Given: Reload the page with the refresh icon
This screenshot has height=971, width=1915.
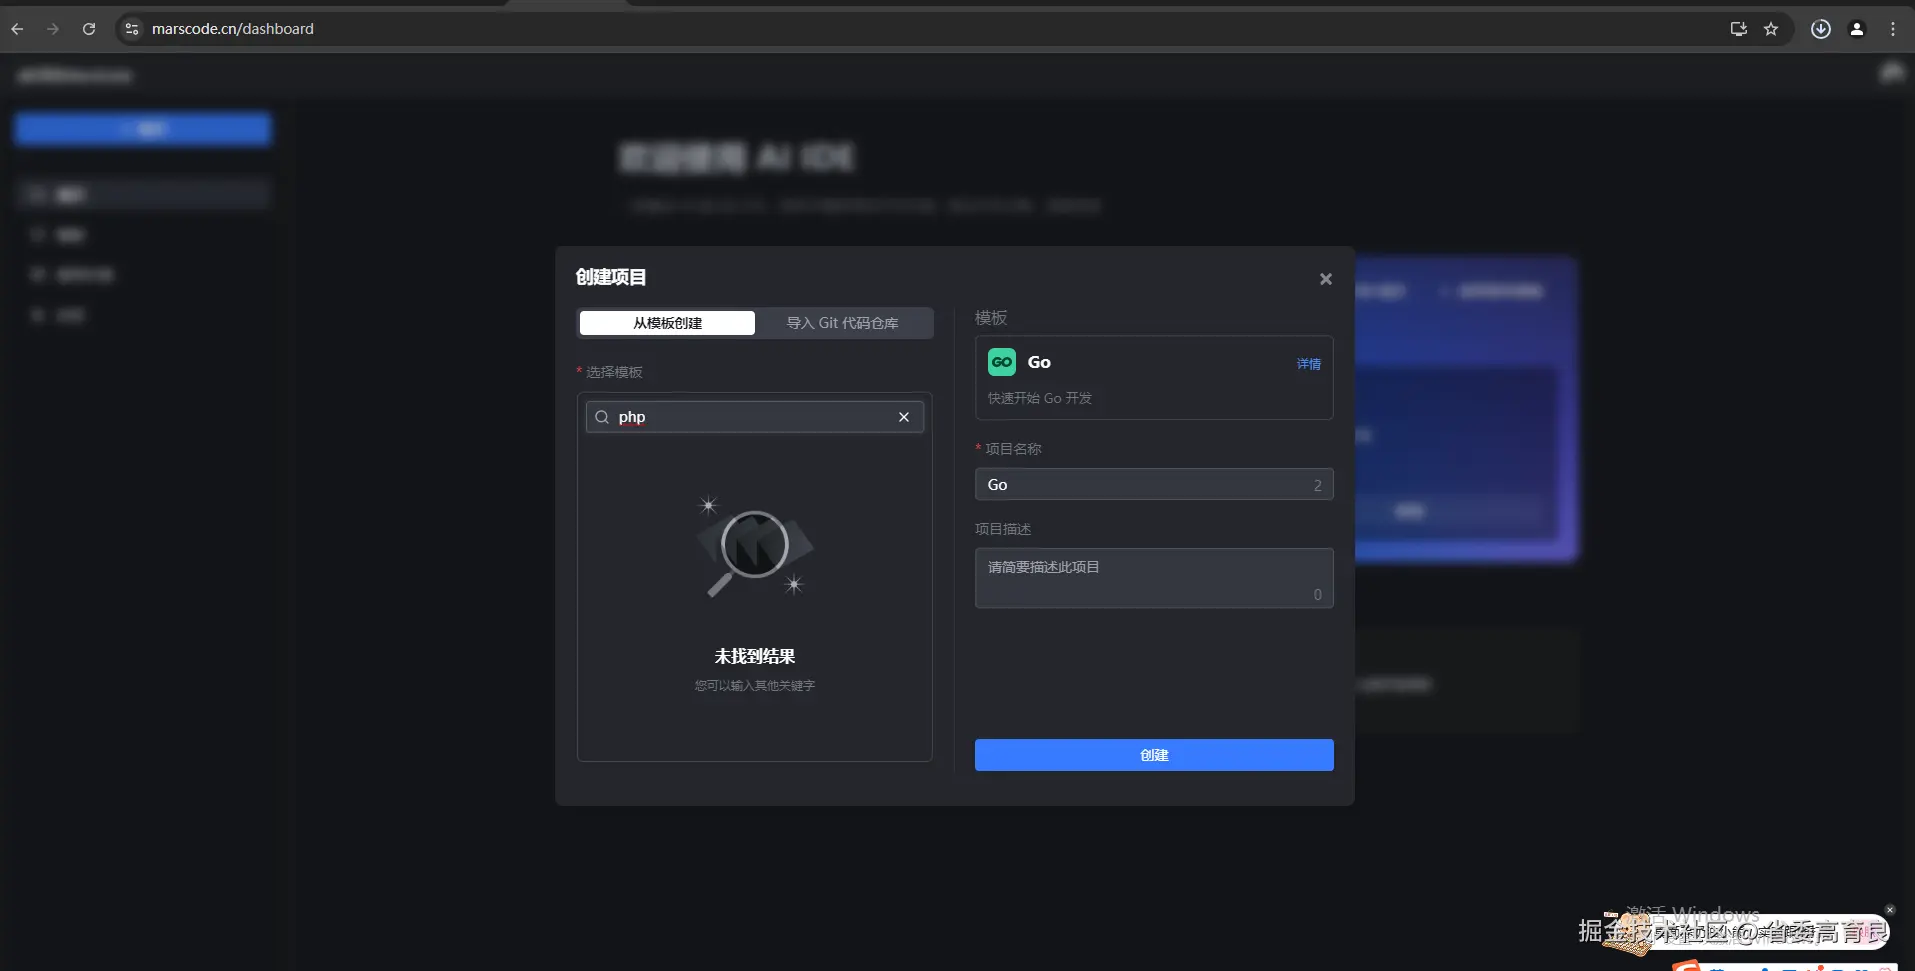Looking at the screenshot, I should [89, 29].
